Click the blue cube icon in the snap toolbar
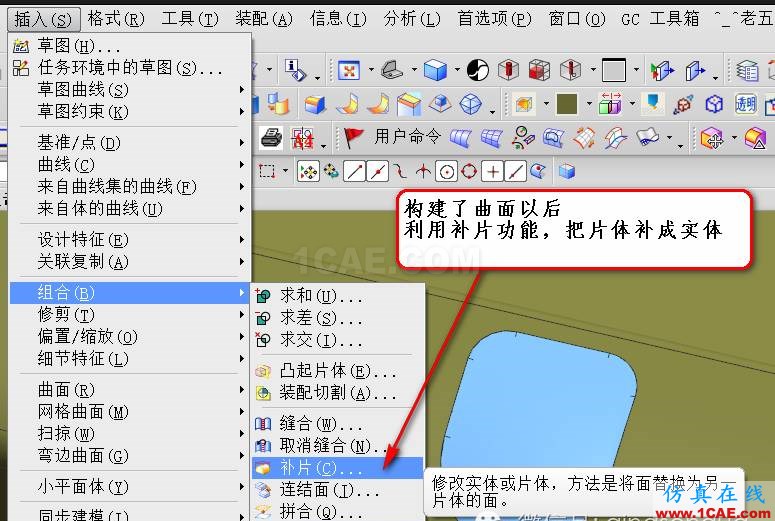775x521 pixels. pyautogui.click(x=566, y=172)
